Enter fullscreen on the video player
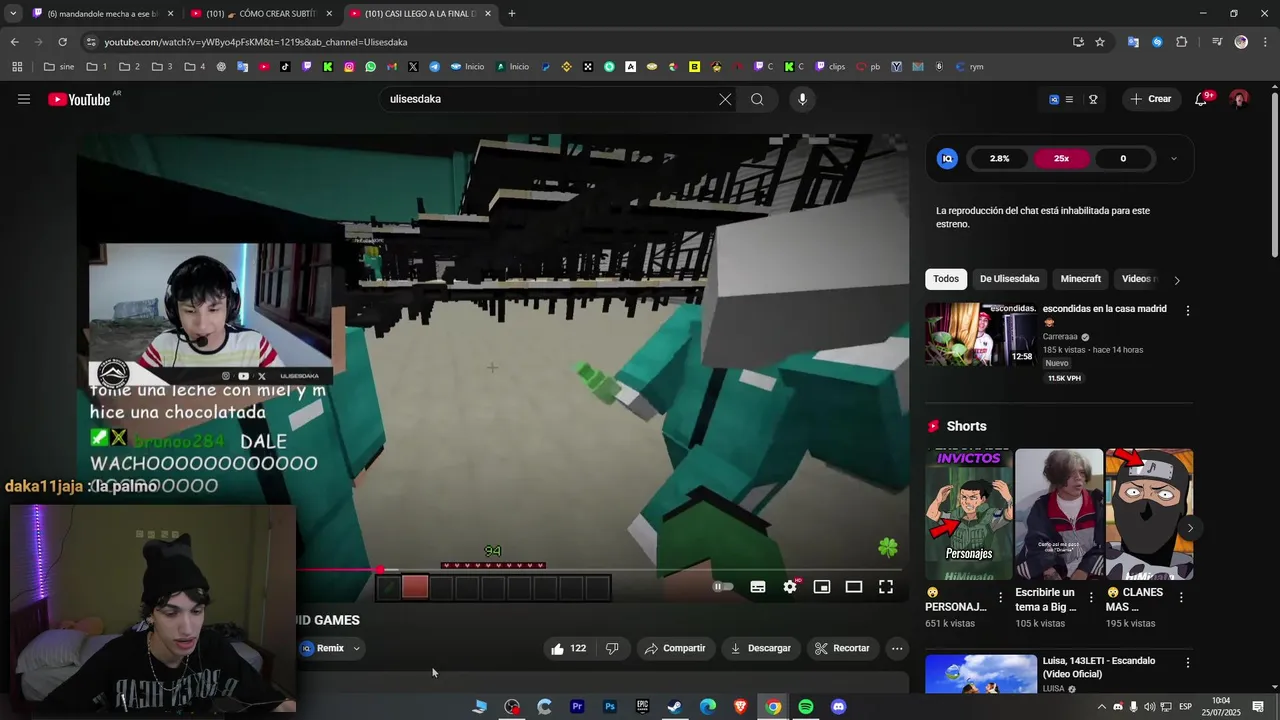 (886, 587)
